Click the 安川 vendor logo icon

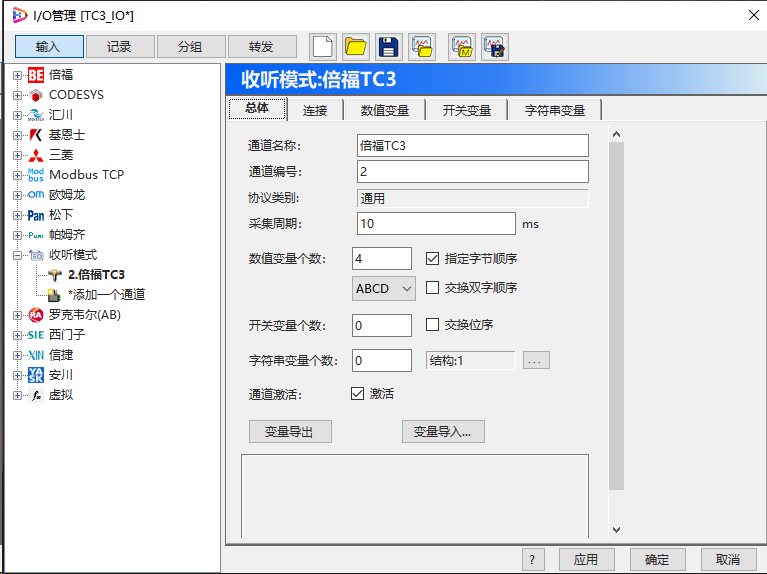click(x=36, y=375)
